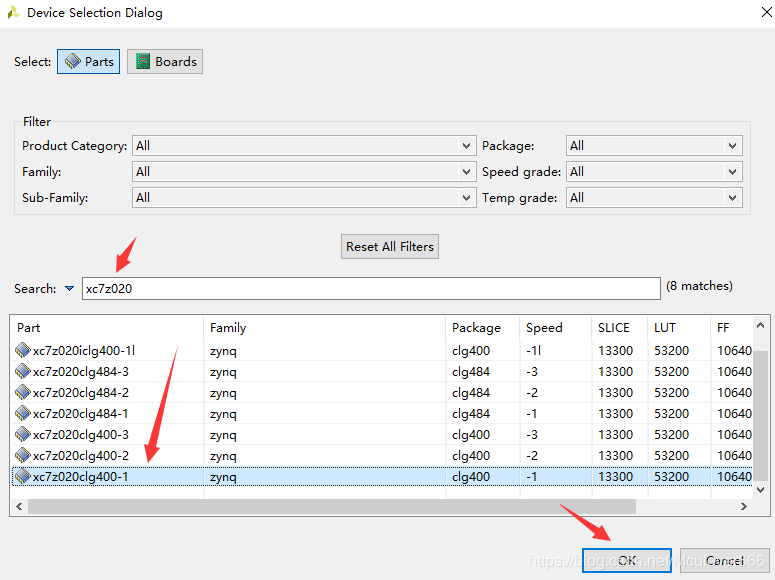
Task: Sort by the Family column header
Action: (x=325, y=328)
